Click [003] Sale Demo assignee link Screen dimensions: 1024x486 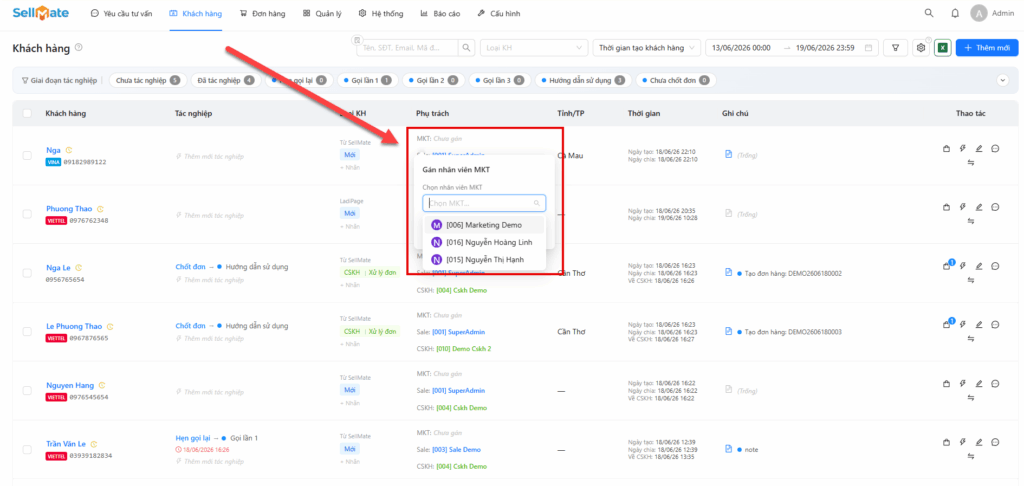pos(456,449)
